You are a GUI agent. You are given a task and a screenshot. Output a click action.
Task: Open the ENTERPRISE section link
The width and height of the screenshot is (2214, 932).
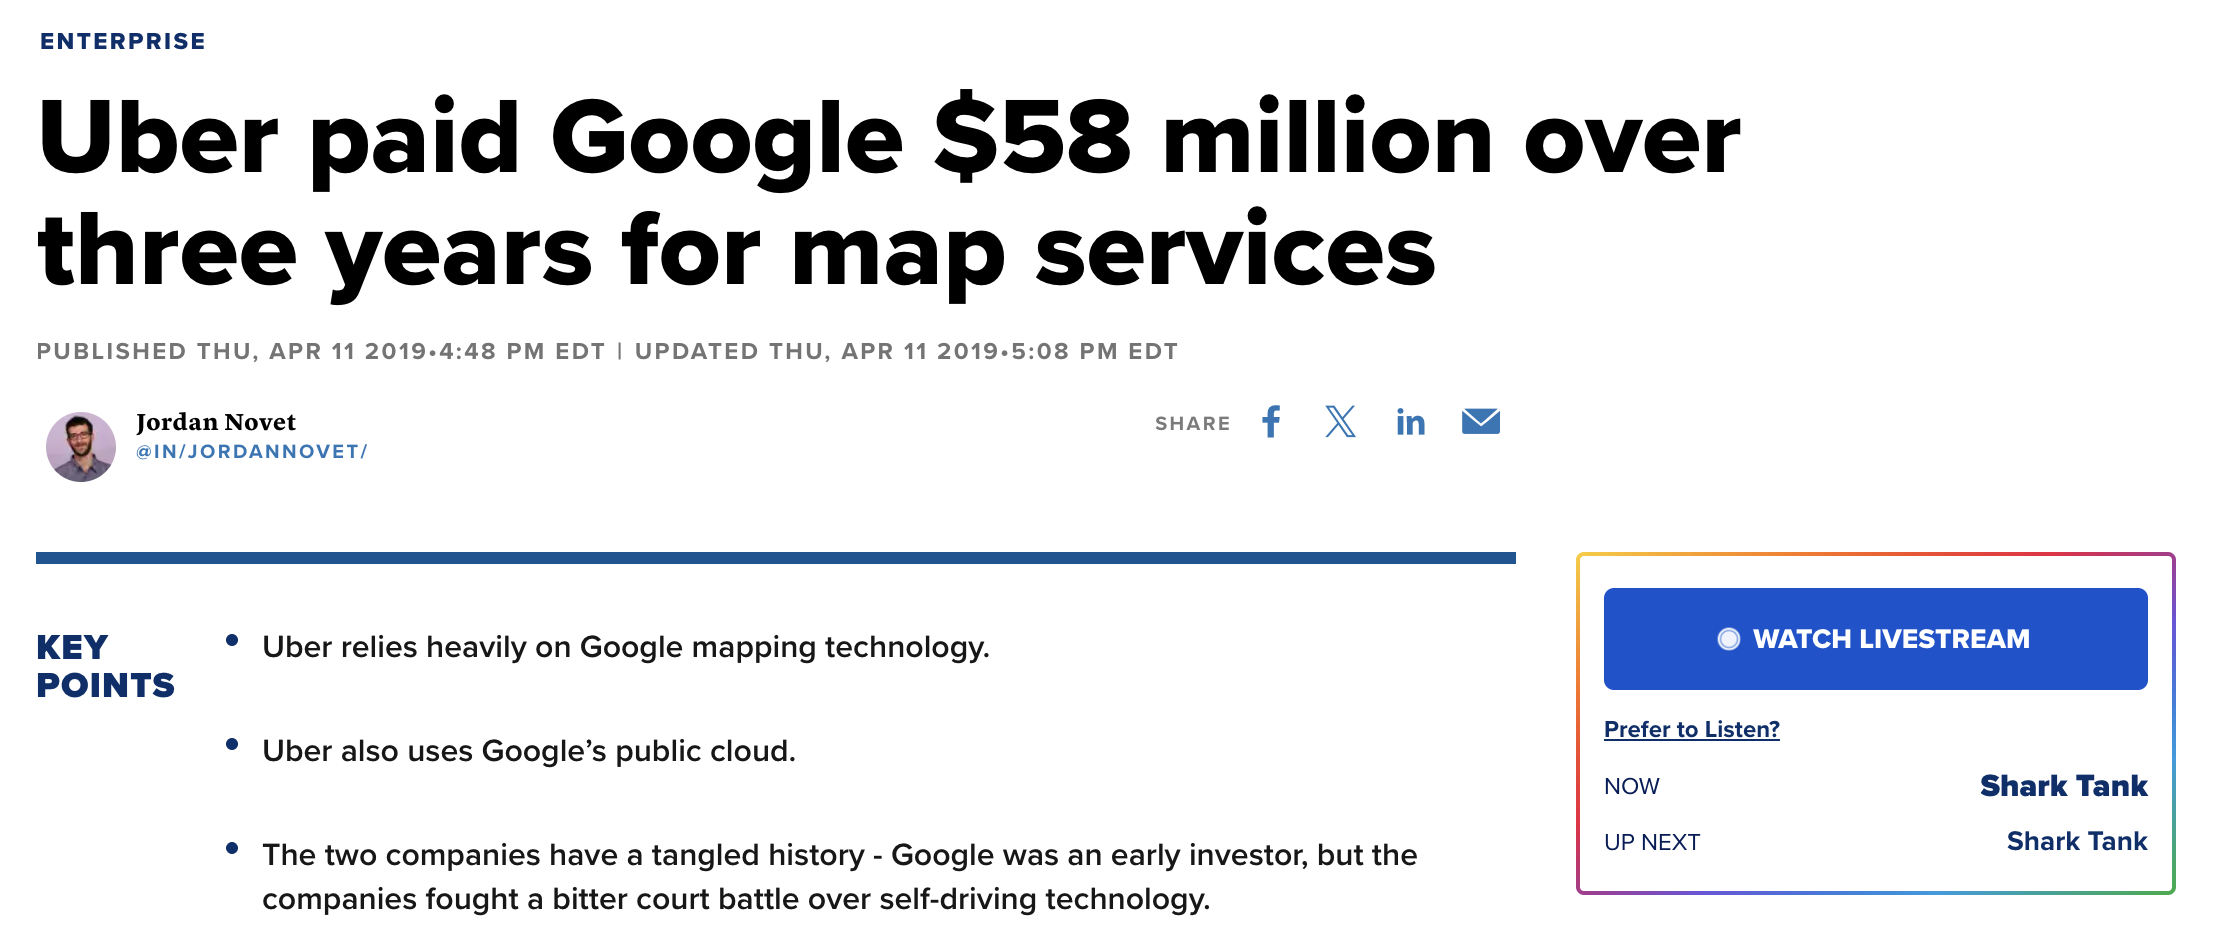point(123,41)
